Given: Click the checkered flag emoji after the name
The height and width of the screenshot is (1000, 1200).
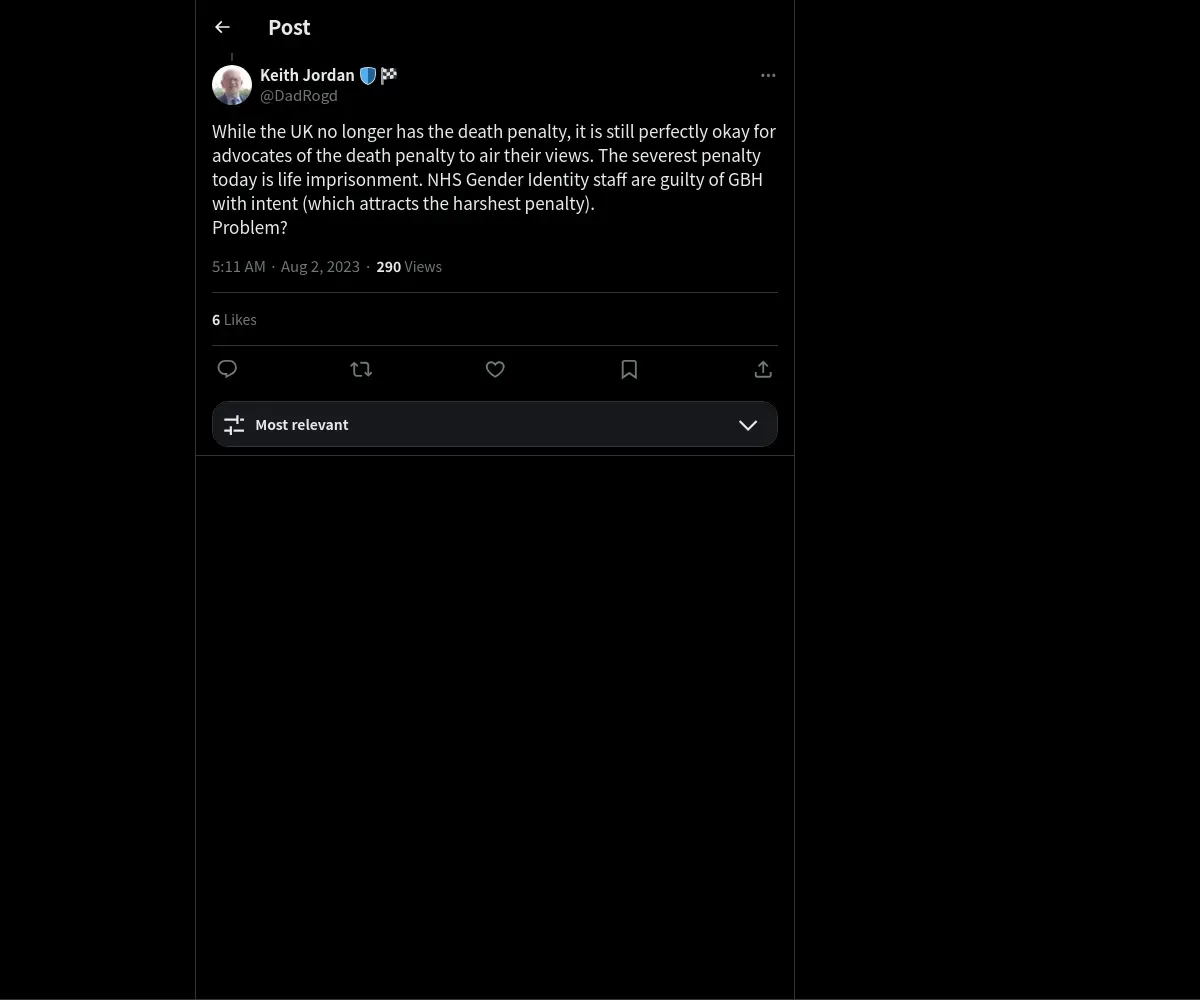Looking at the screenshot, I should tap(389, 75).
